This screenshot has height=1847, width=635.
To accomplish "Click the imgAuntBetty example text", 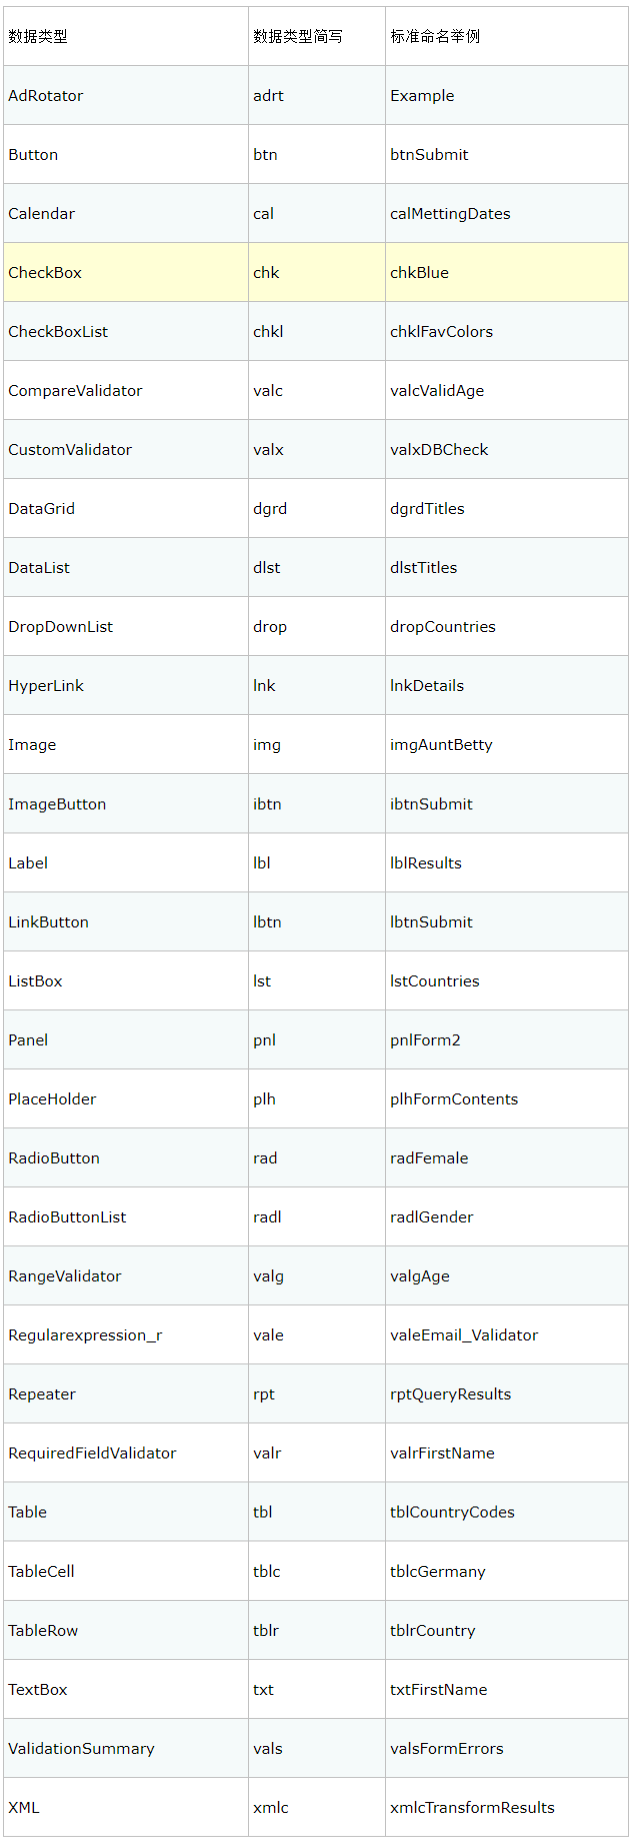I will 441,745.
